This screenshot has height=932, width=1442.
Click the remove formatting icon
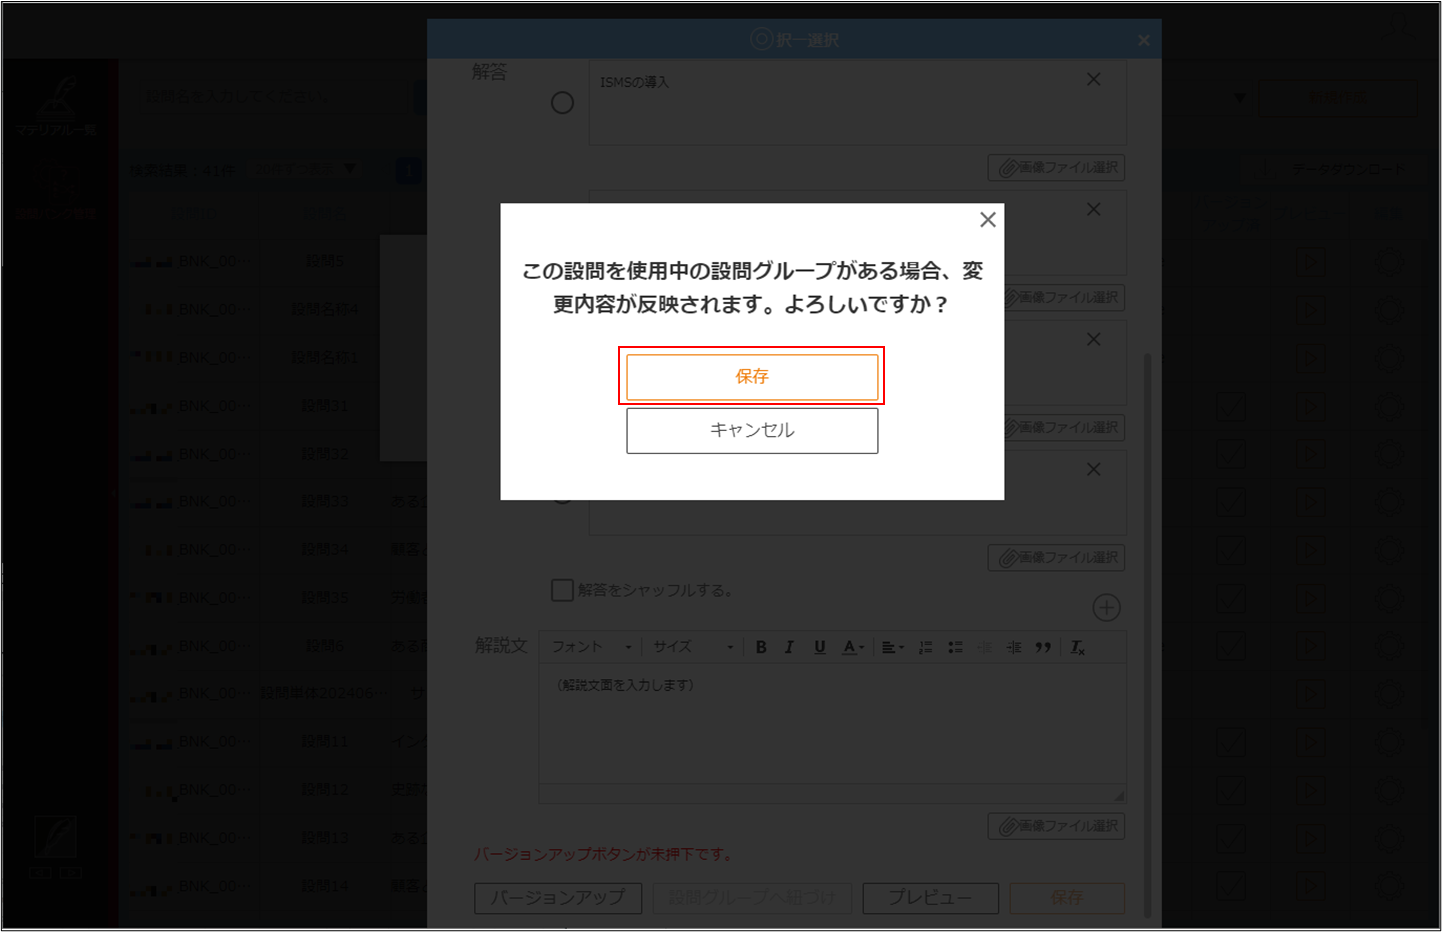pyautogui.click(x=1077, y=647)
